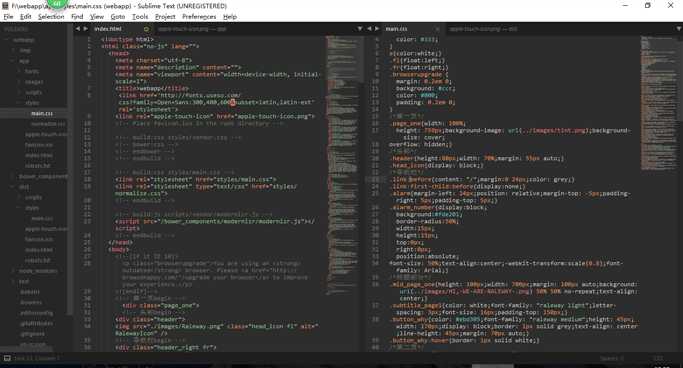This screenshot has width=683, height=368.
Task: Click previous-tab arrow in right pane
Action: pyautogui.click(x=369, y=29)
